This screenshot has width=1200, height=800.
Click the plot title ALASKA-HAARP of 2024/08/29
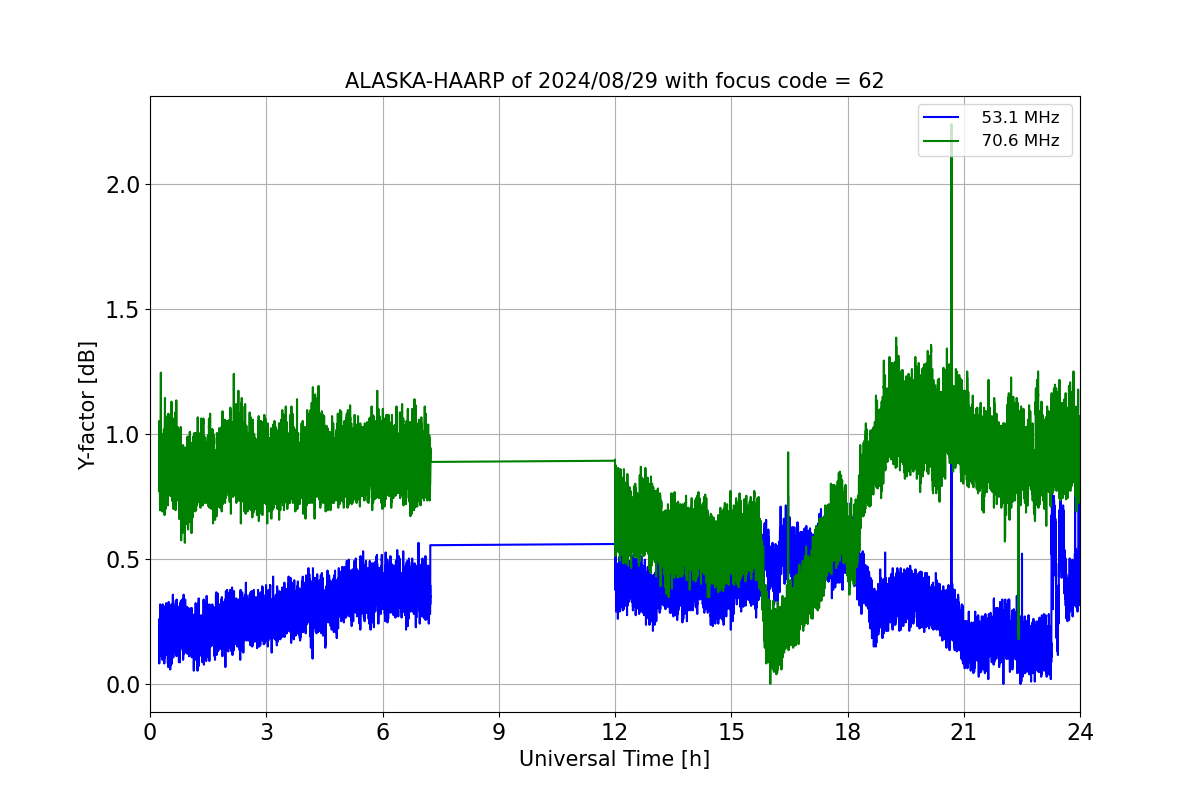pyautogui.click(x=614, y=81)
